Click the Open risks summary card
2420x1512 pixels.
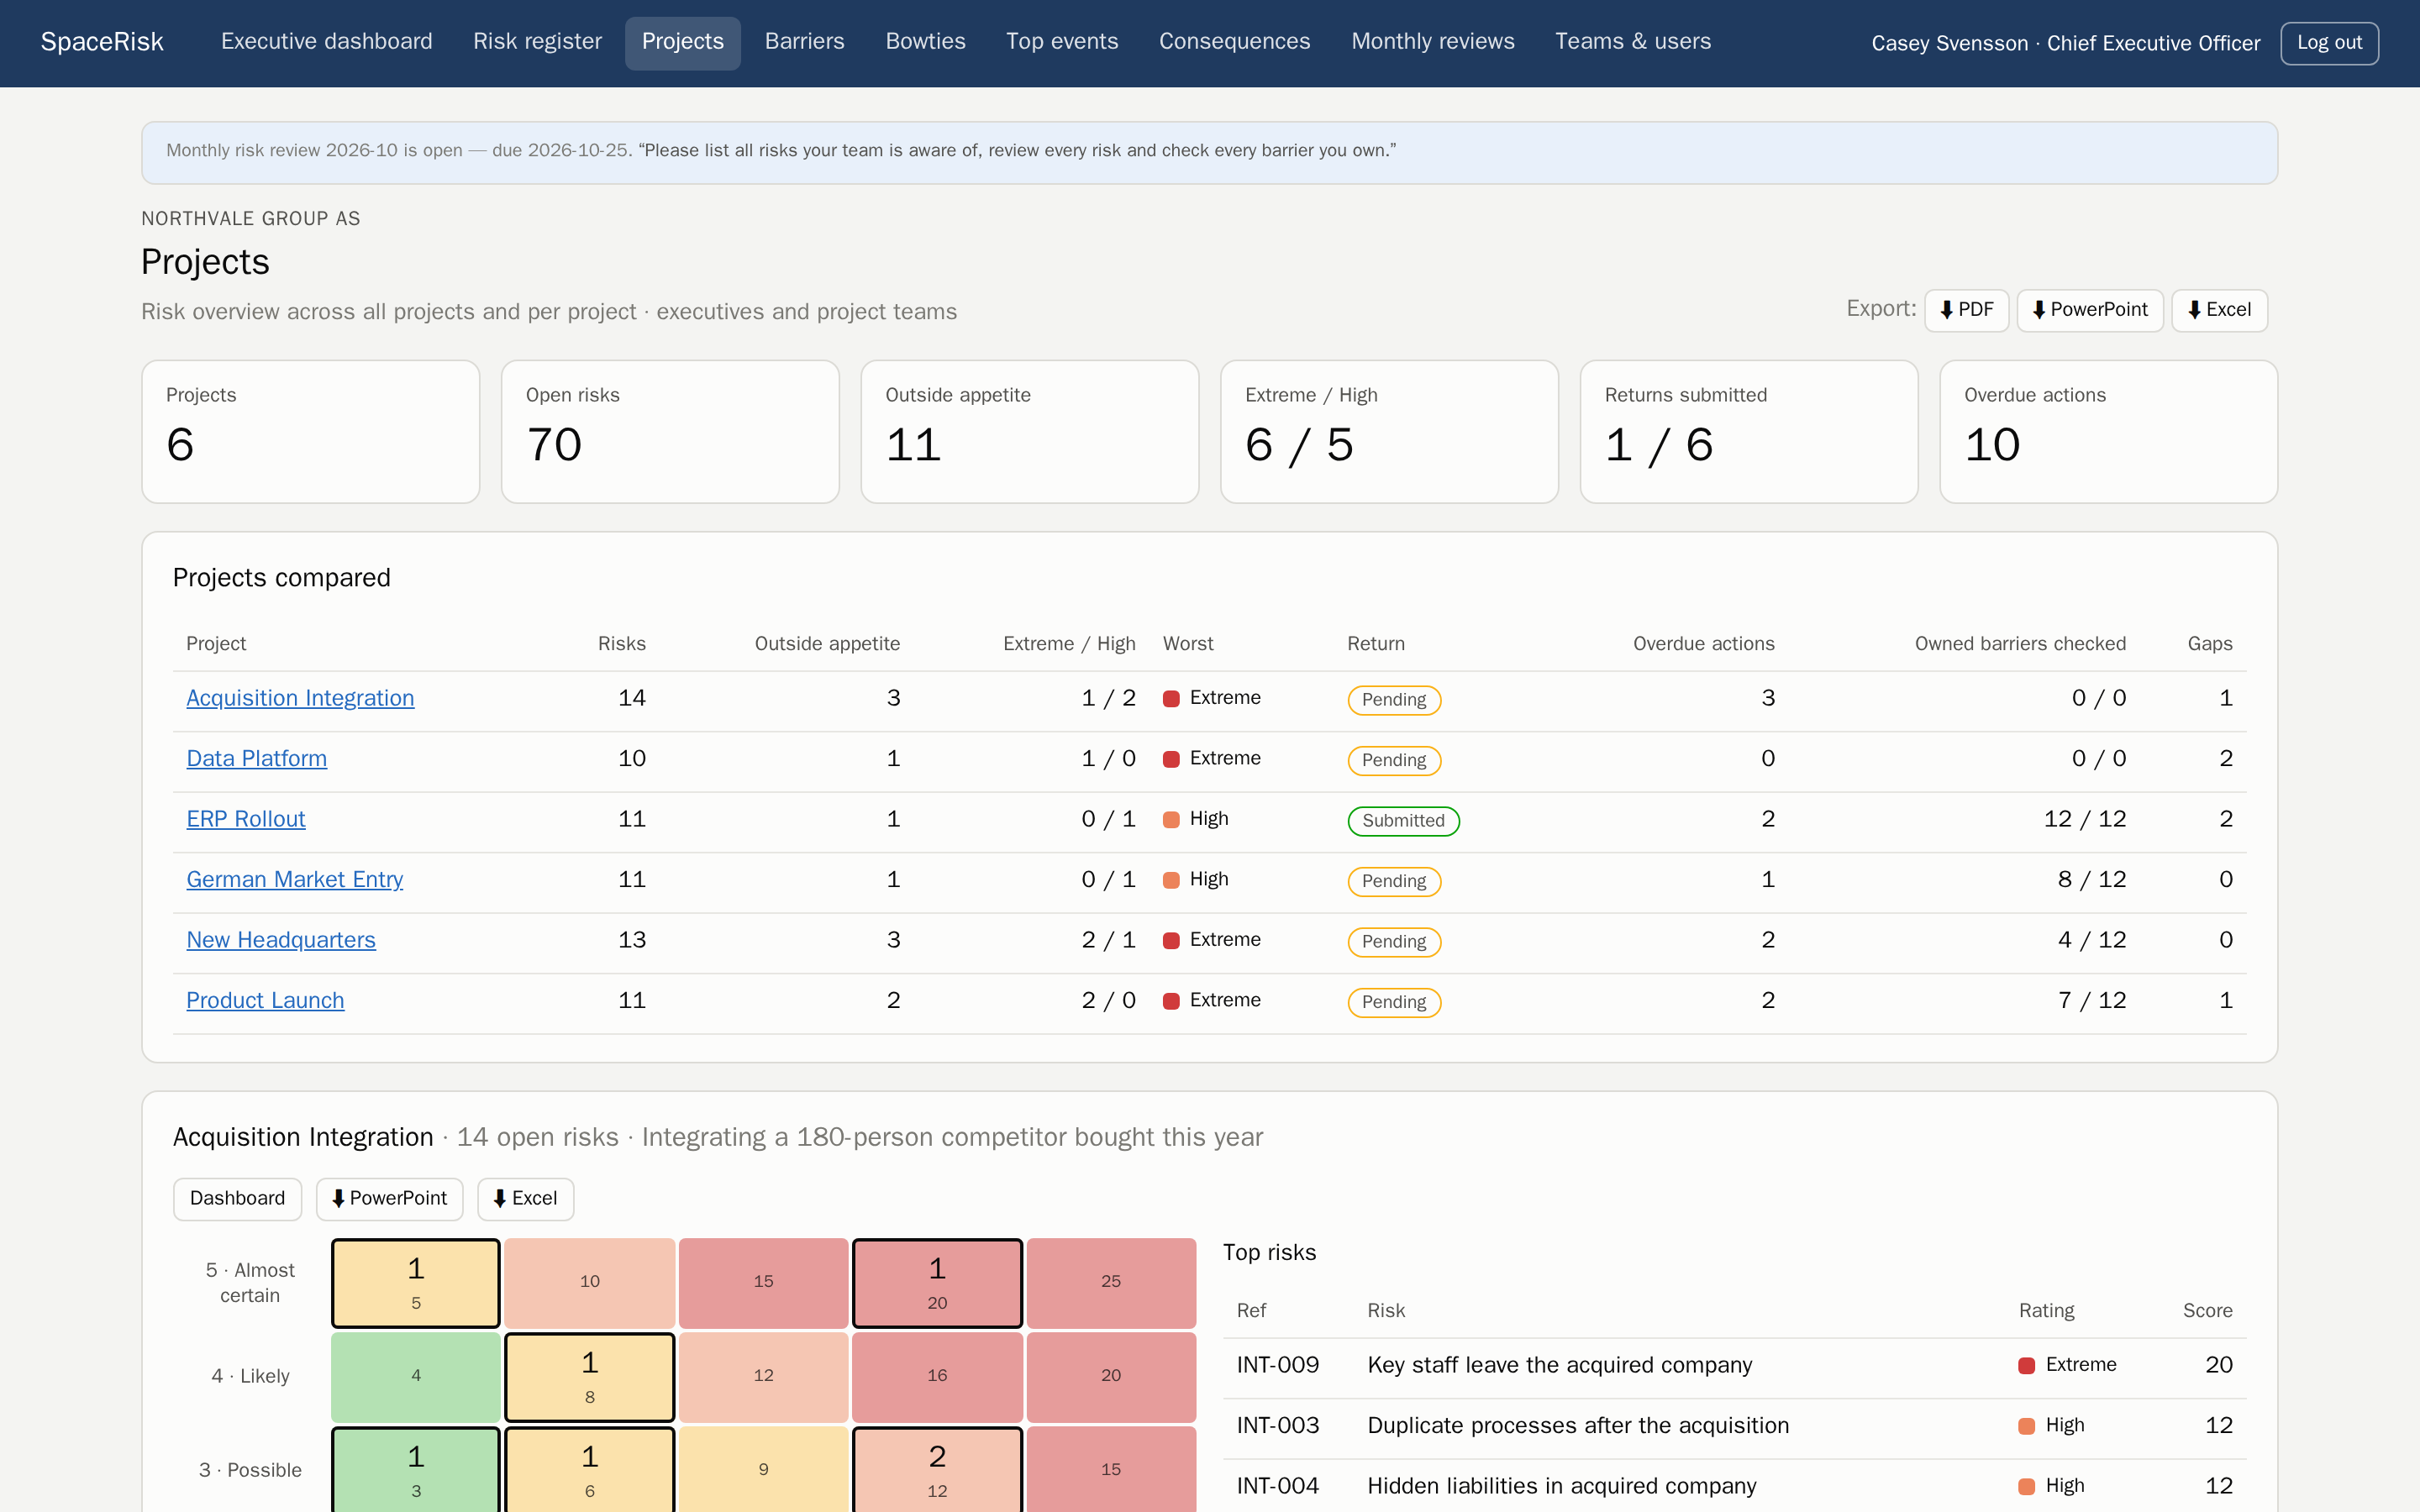point(670,432)
